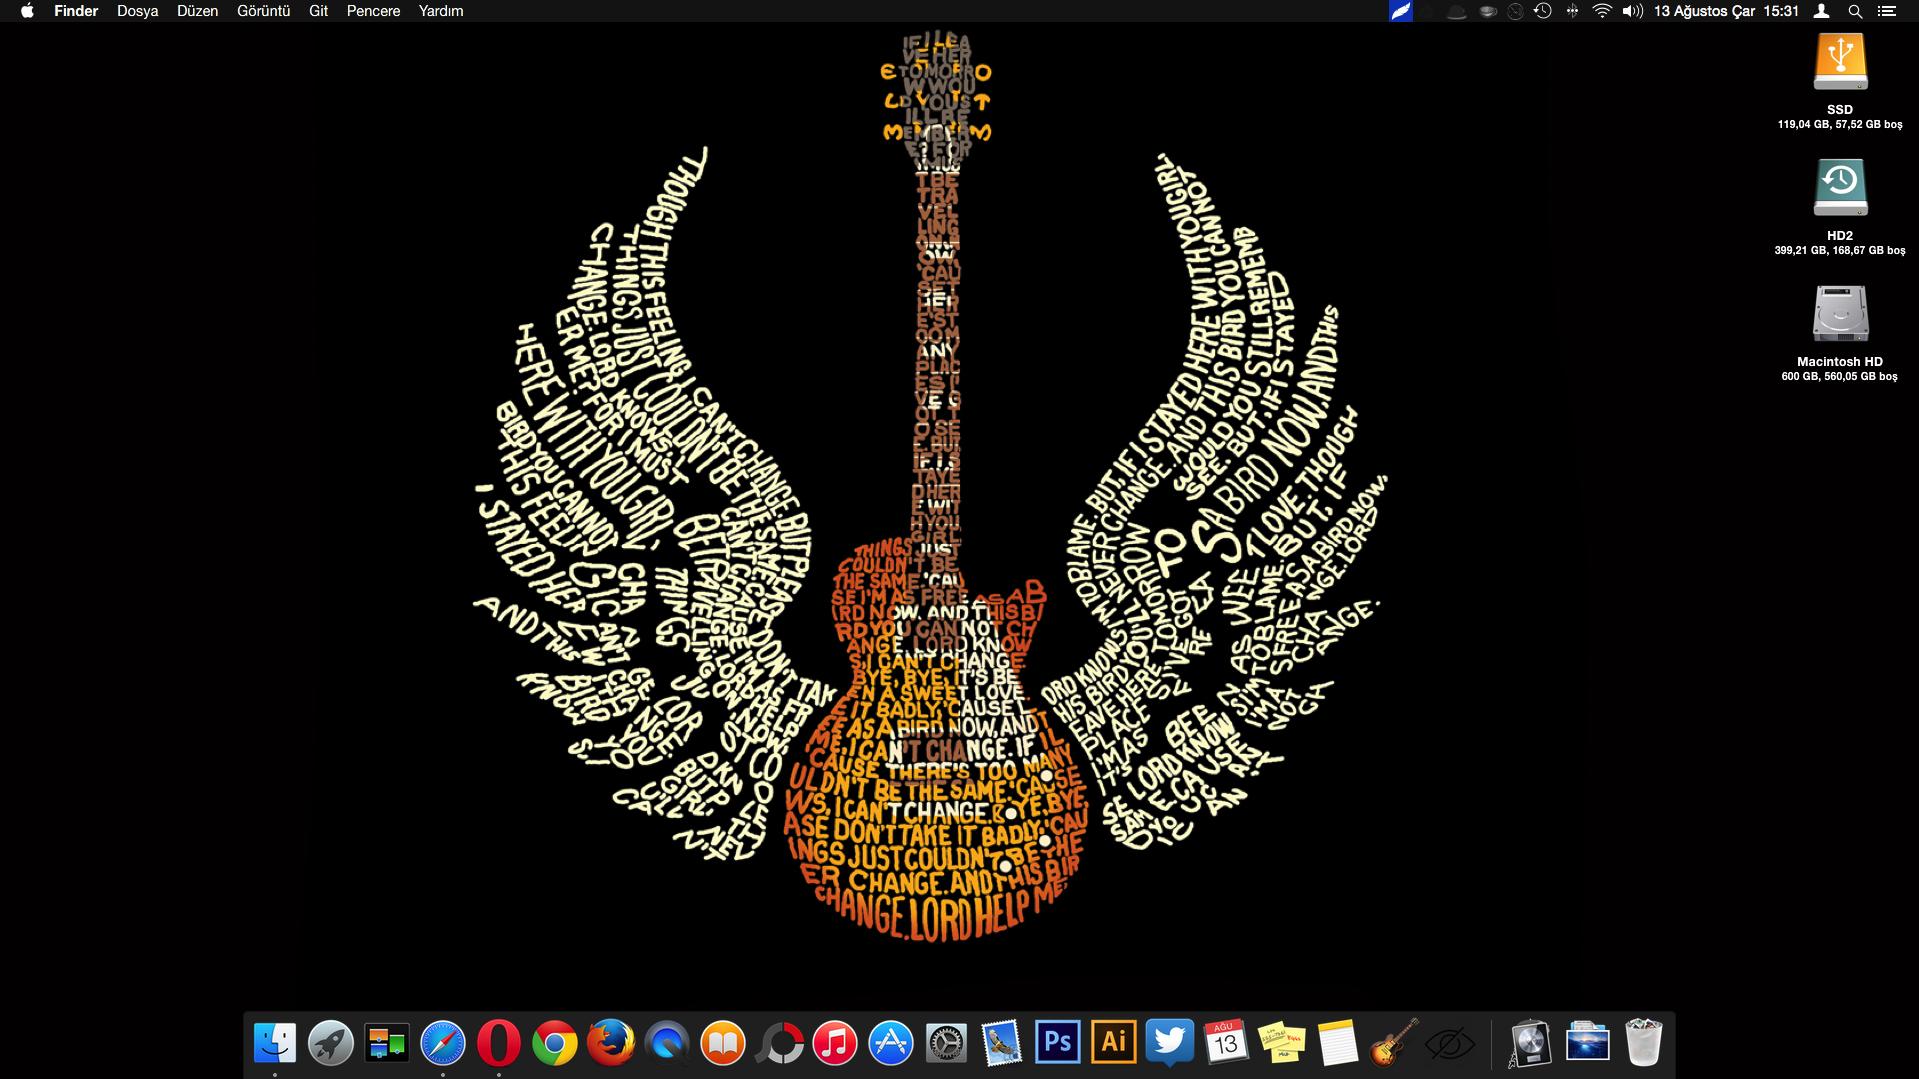
Task: Click the blue feather menu bar icon
Action: coord(1401,11)
